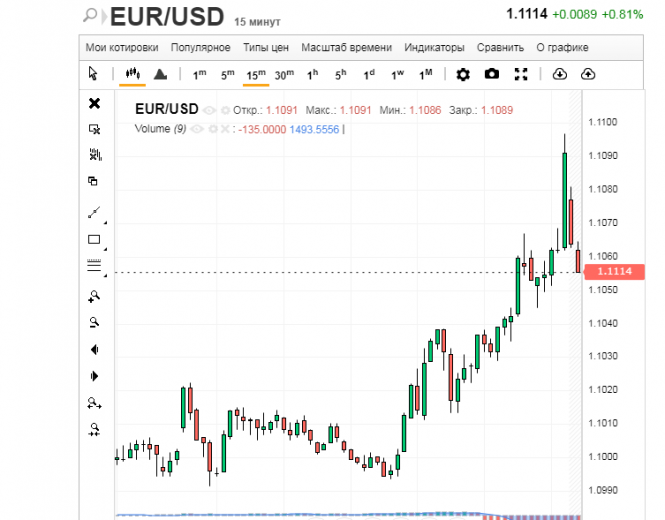The width and height of the screenshot is (665, 520).
Task: Select the trend line drawing tool
Action: coord(94,212)
